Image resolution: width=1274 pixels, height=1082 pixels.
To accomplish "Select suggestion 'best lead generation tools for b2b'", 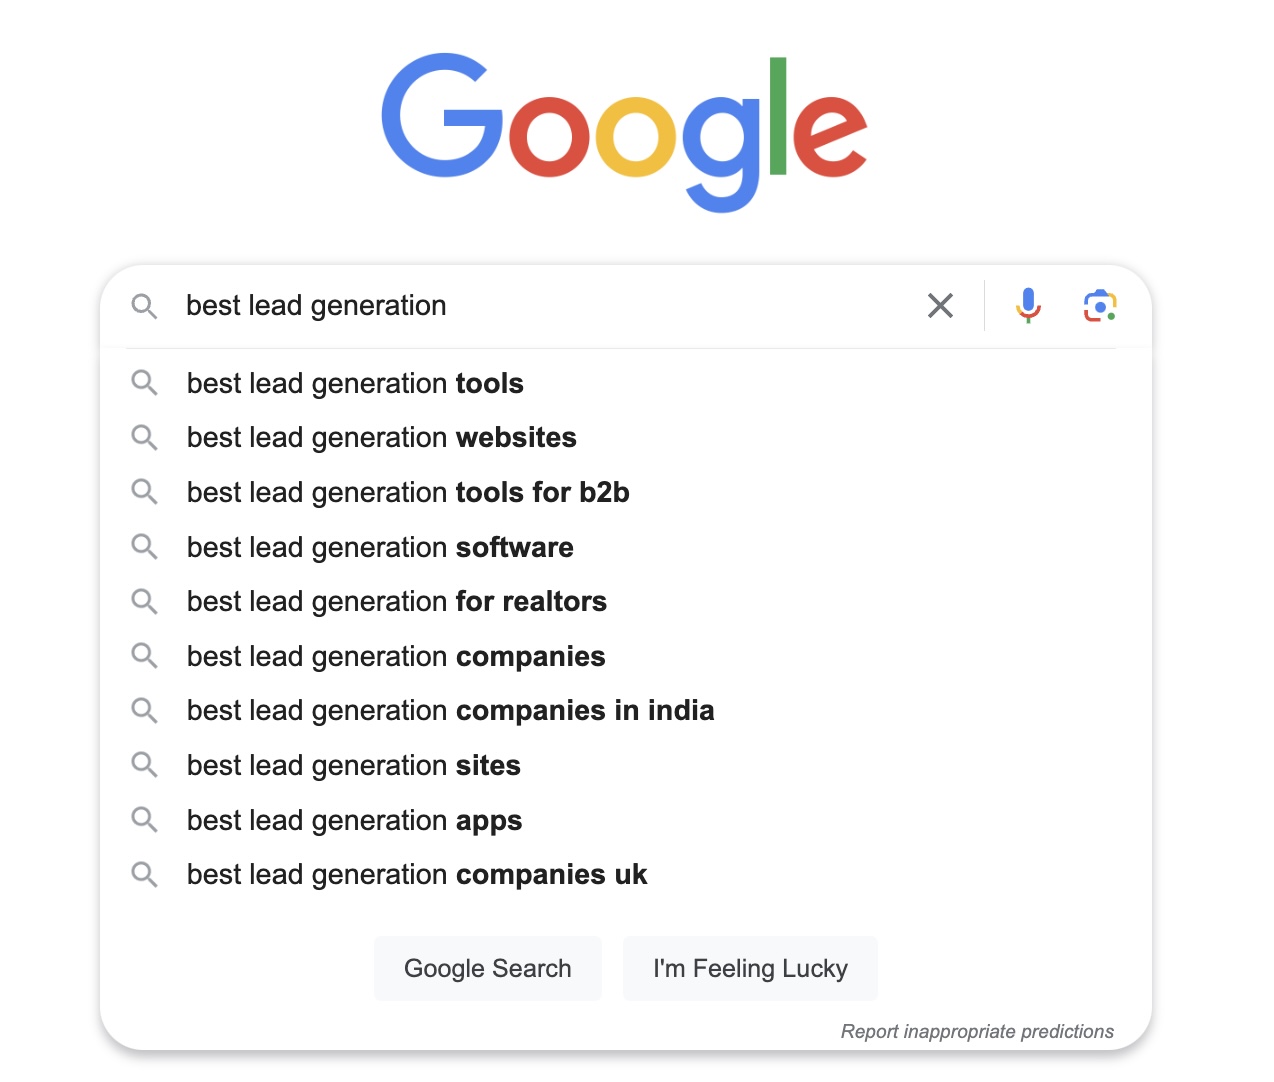I will click(408, 492).
